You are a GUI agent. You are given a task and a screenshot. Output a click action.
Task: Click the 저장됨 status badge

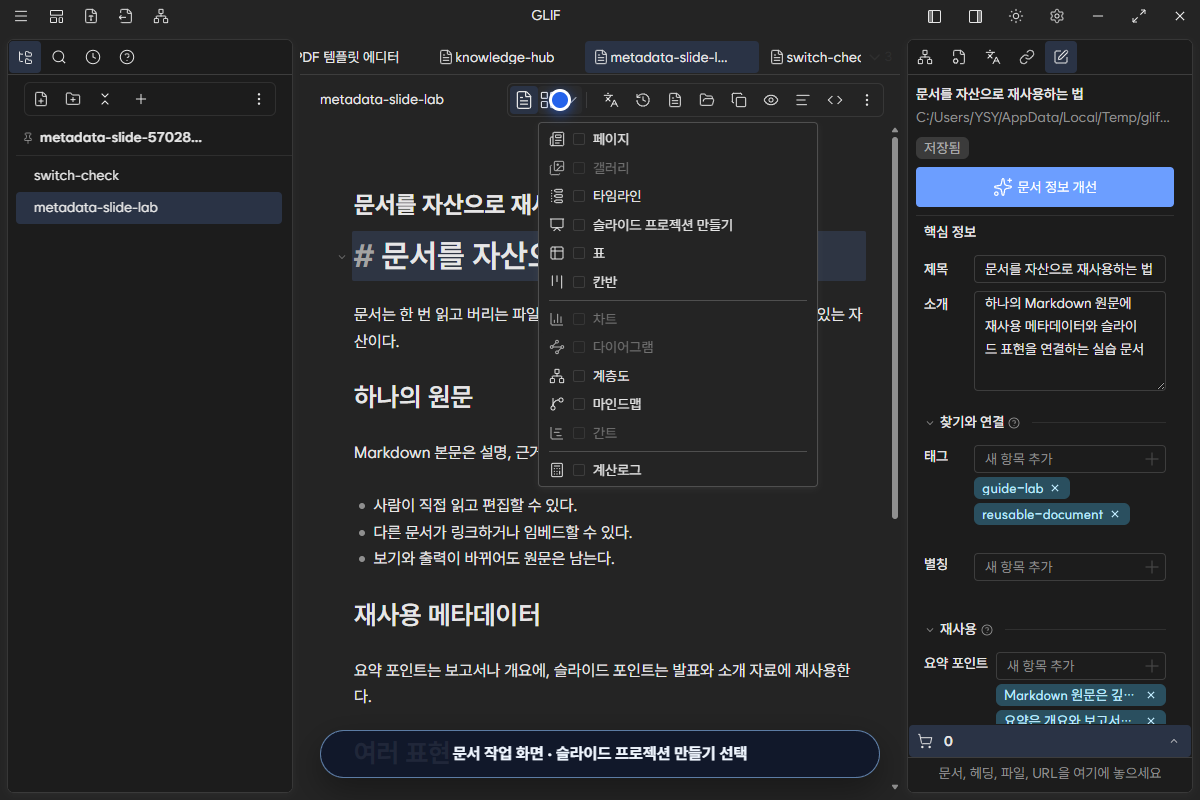[942, 147]
